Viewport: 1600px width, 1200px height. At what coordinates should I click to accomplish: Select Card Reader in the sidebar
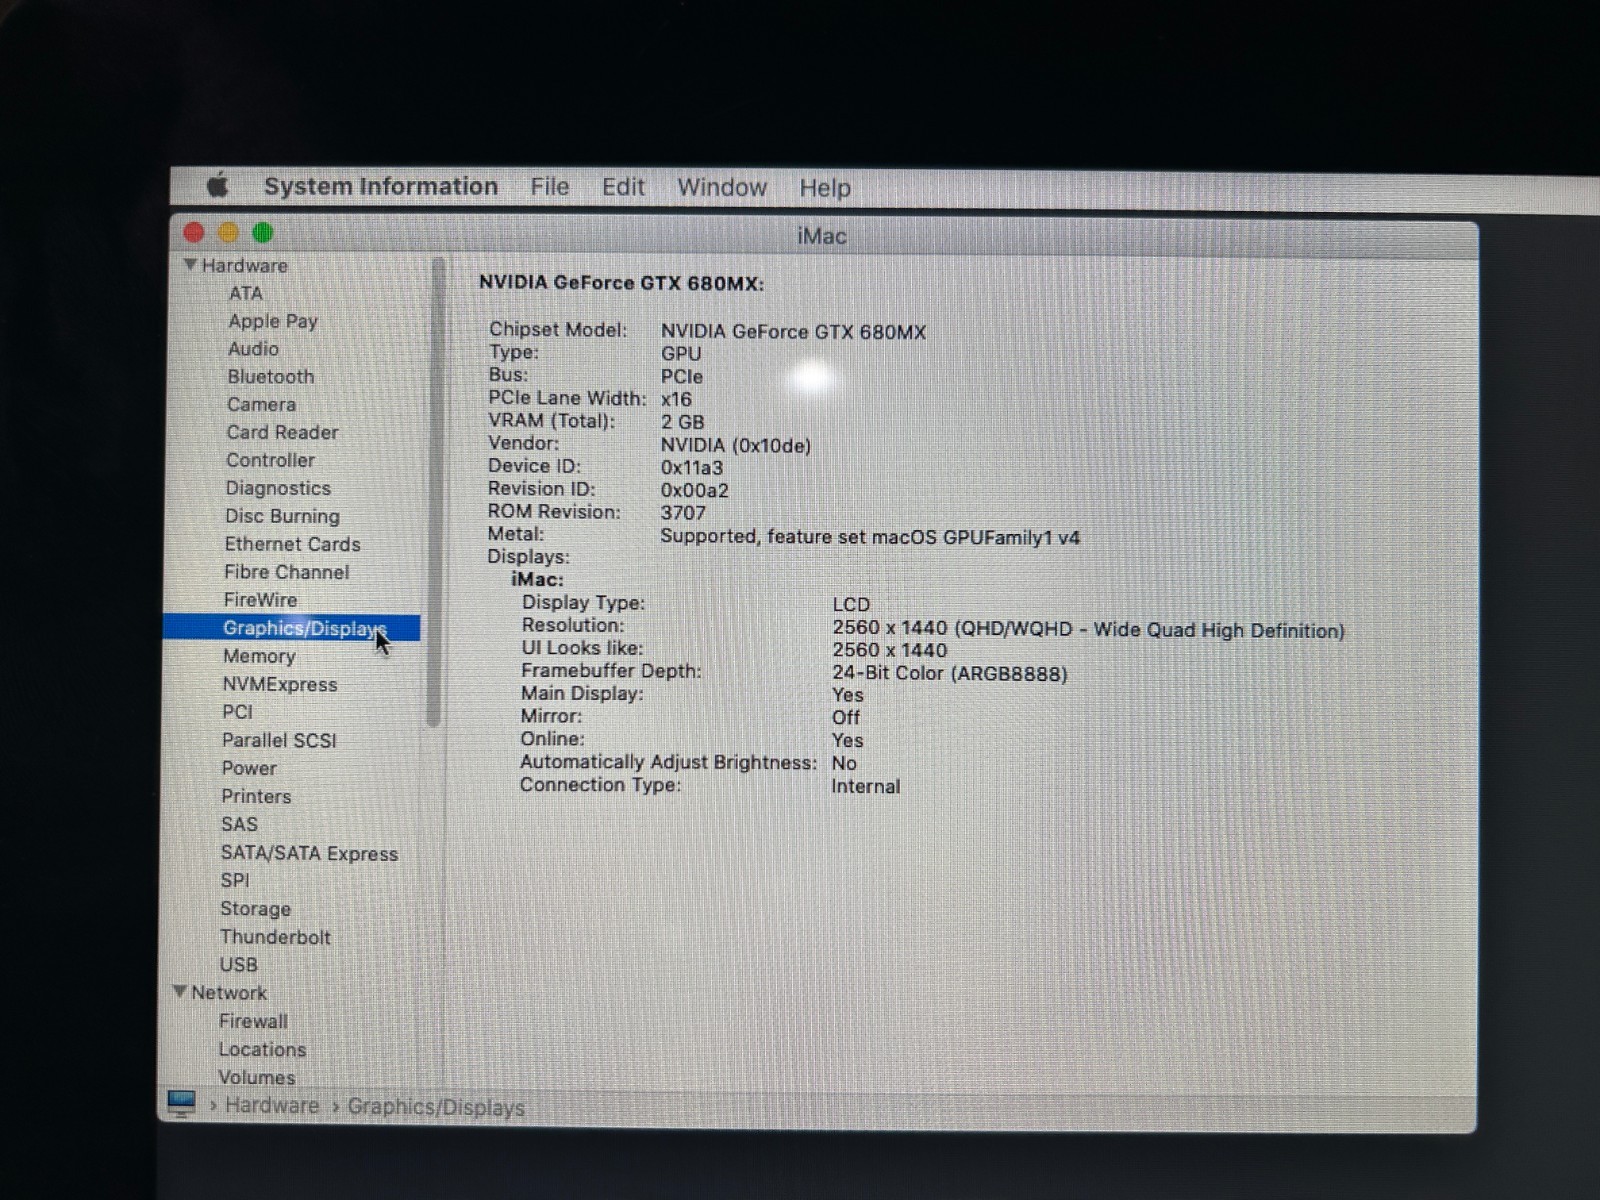point(282,433)
